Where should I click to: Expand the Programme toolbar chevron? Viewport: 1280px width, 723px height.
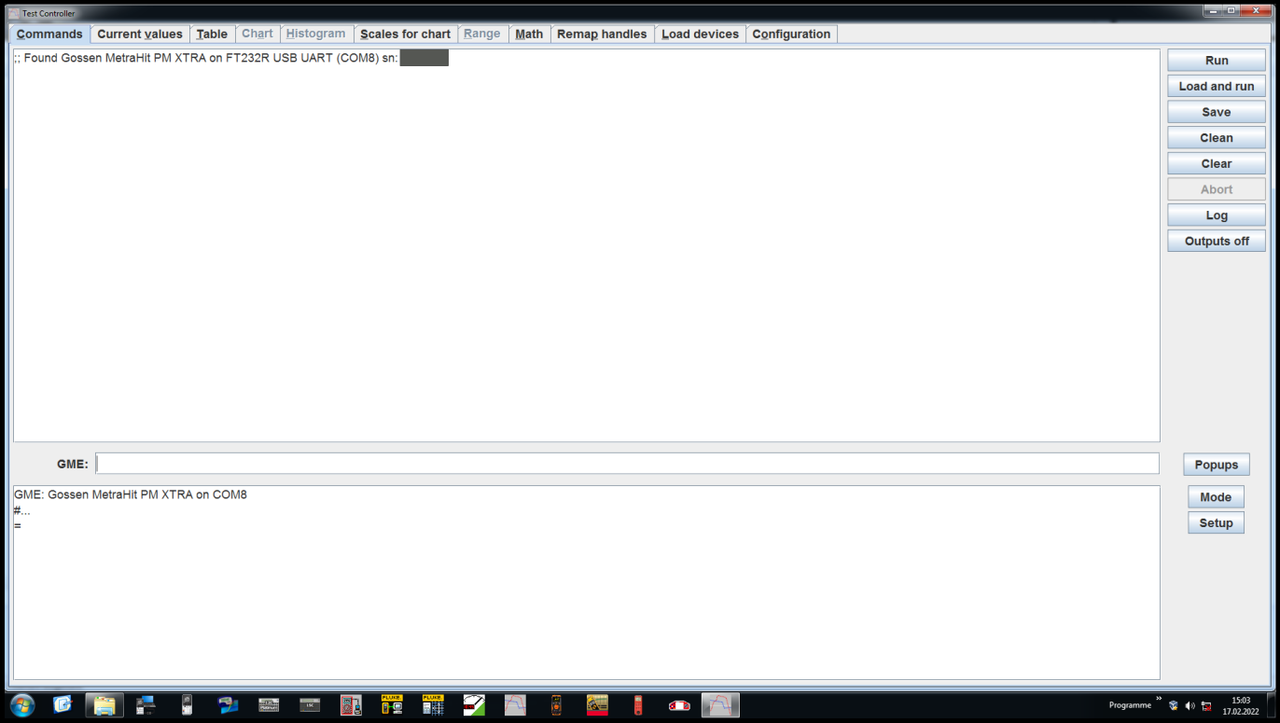(x=1159, y=700)
